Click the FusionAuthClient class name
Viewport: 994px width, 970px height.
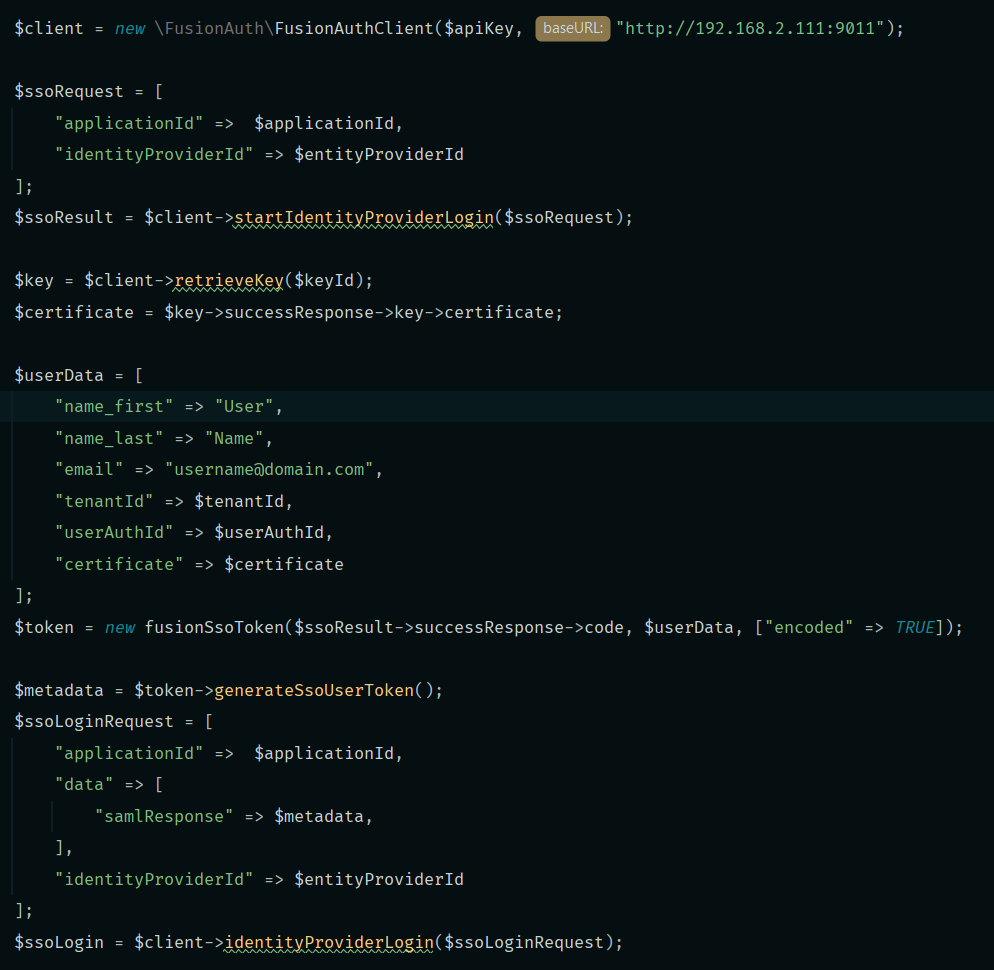[x=354, y=29]
